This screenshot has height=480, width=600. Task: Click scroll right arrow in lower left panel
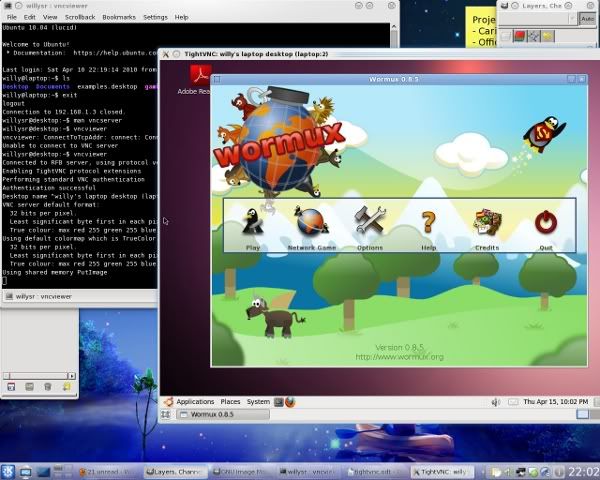(72, 376)
